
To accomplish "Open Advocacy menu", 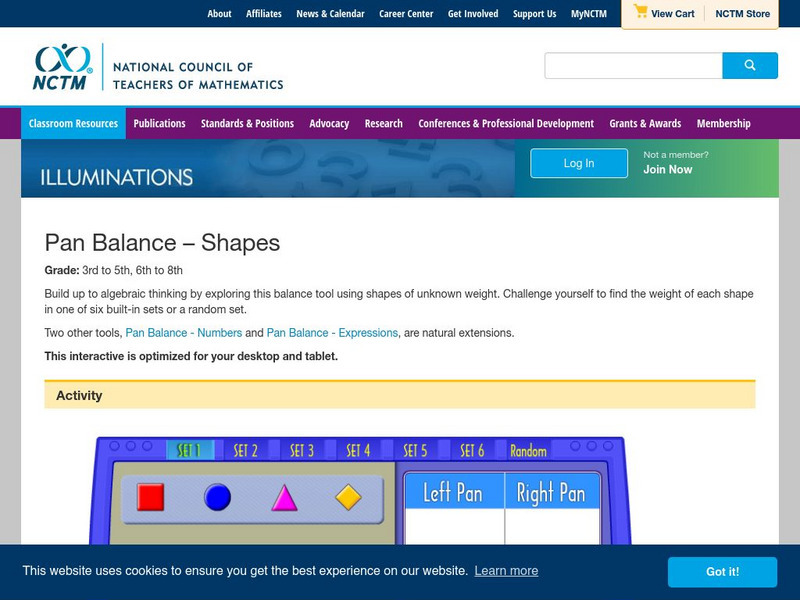I will tap(329, 123).
